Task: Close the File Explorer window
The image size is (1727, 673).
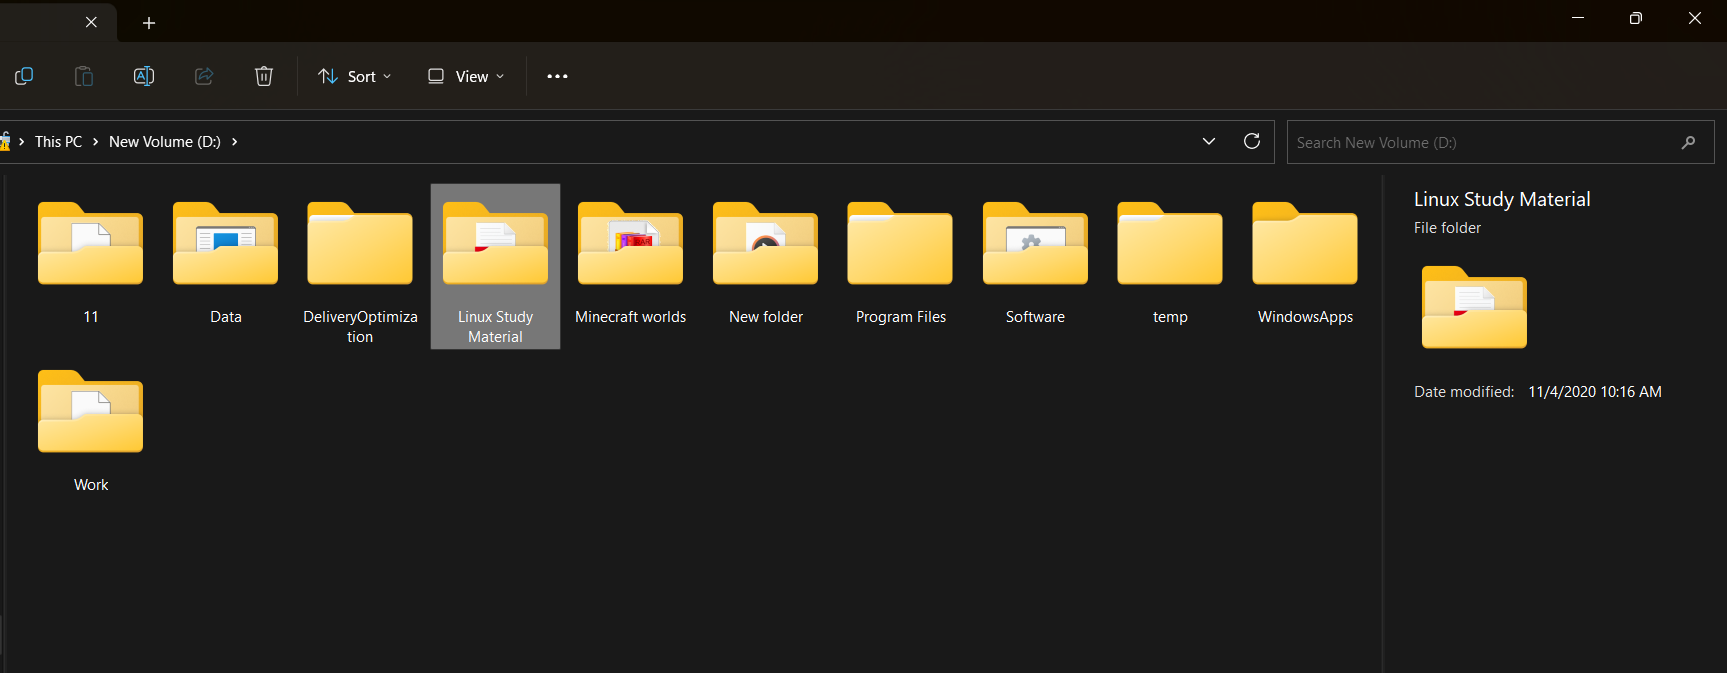Action: [1694, 18]
